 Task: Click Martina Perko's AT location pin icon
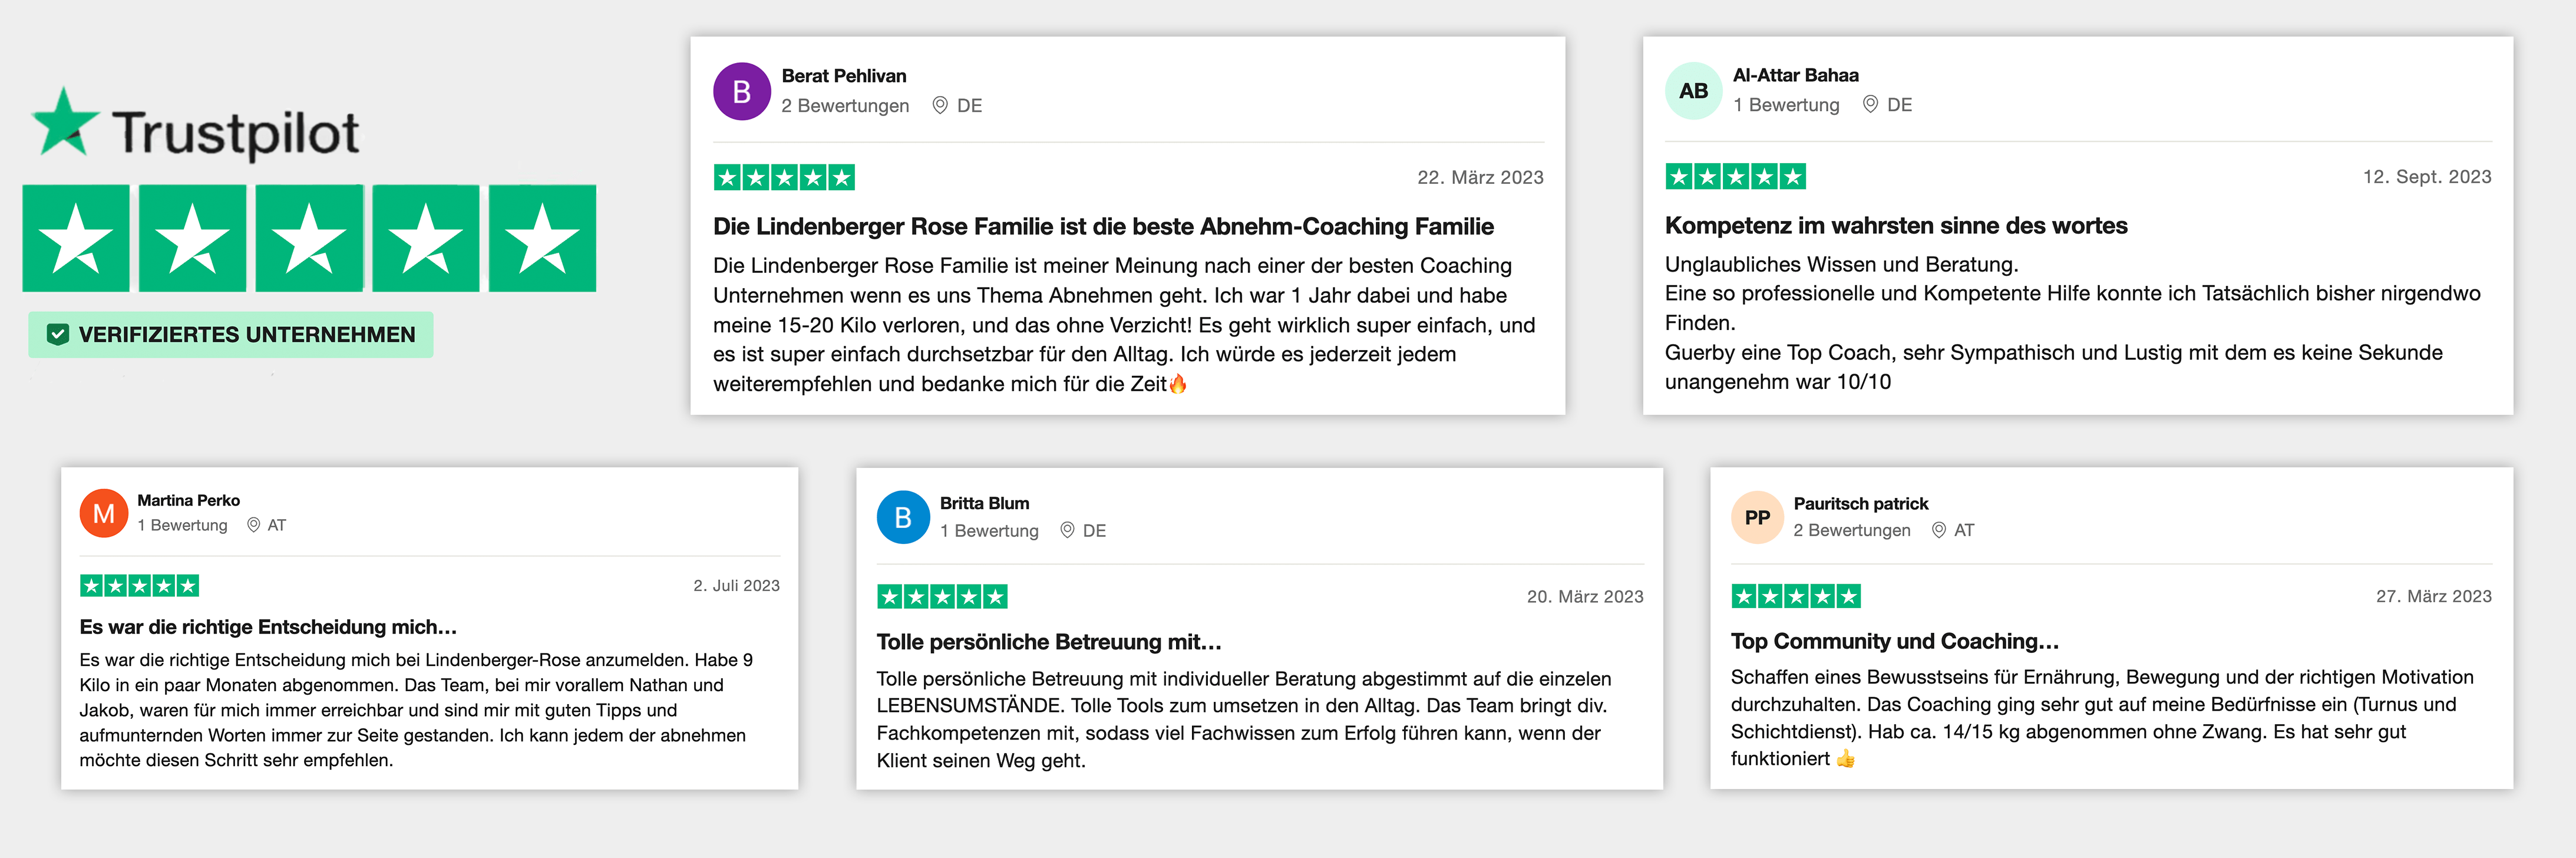pyautogui.click(x=254, y=525)
